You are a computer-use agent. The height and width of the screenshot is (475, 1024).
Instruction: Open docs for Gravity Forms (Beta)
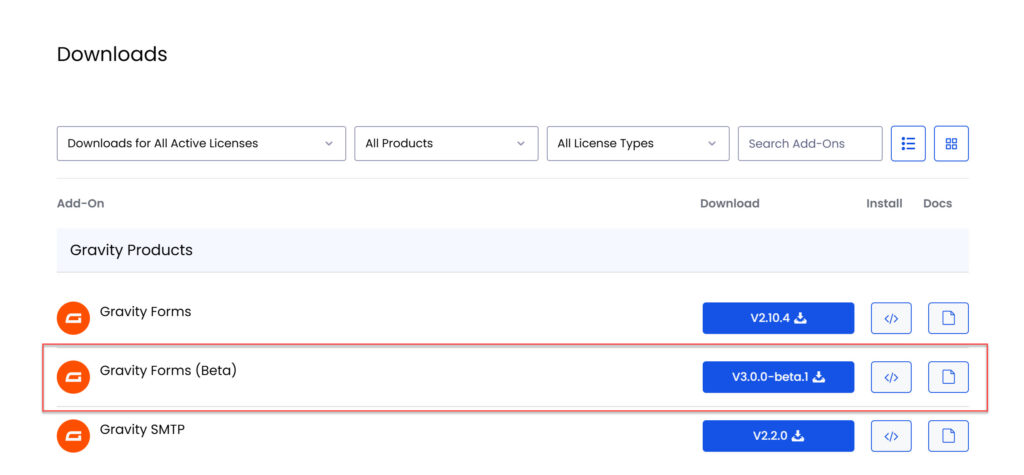pos(948,377)
